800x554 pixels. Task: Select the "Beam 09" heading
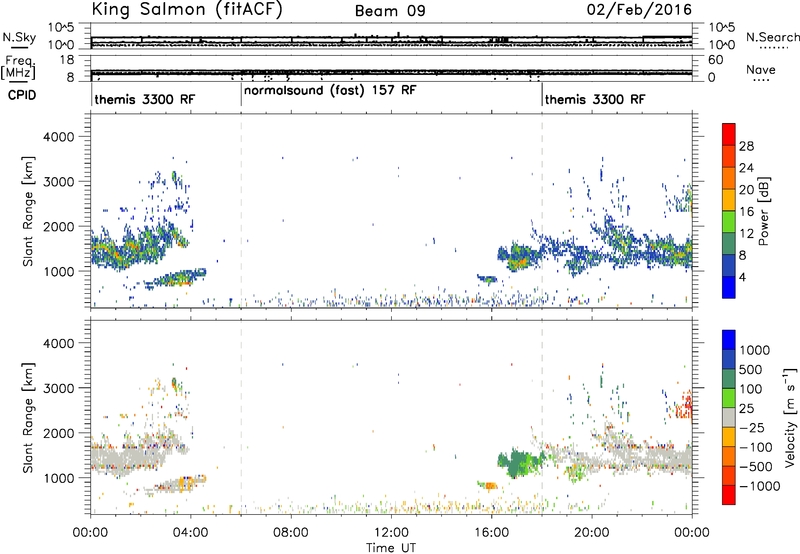[390, 11]
